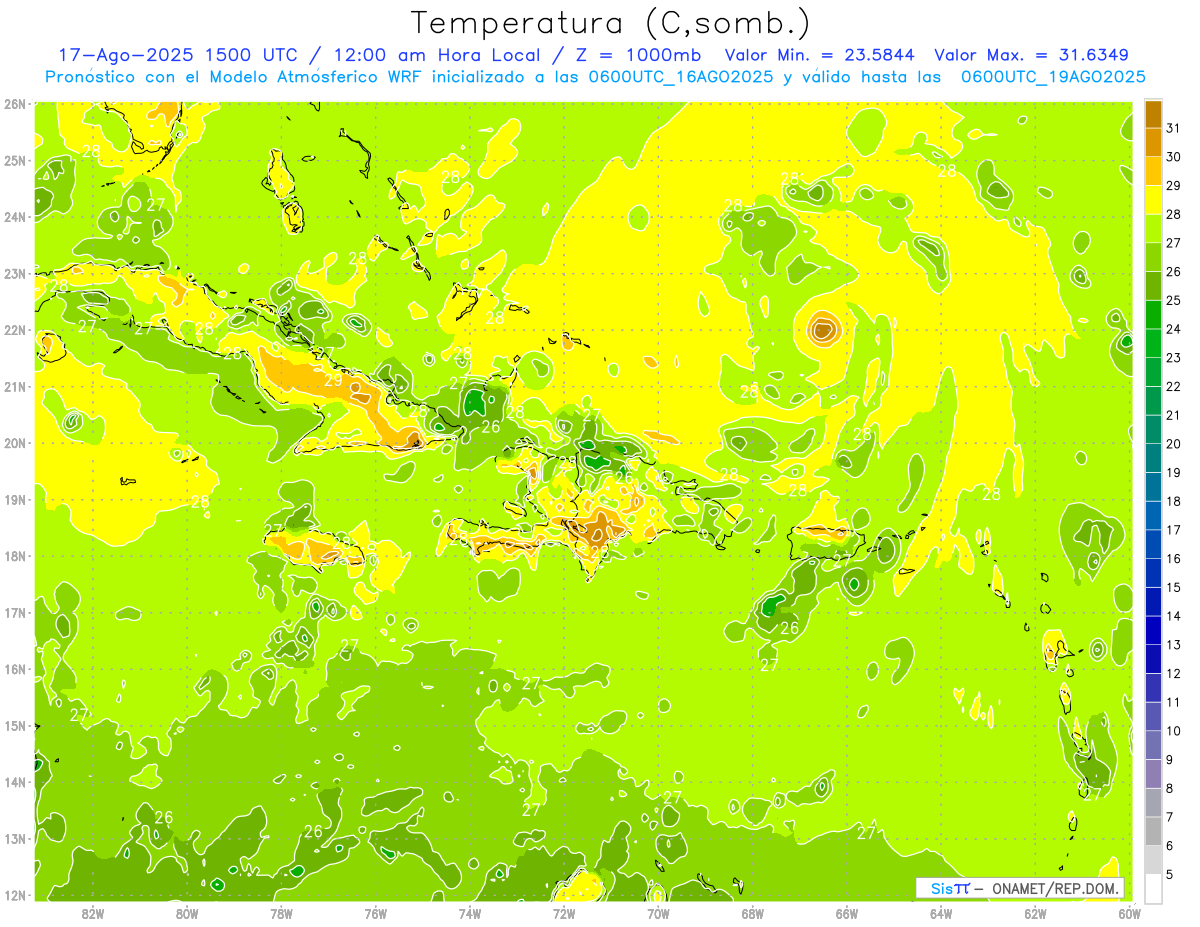Click the legend value "20"
Screen dimensions: 1200x927
pyautogui.click(x=1173, y=443)
